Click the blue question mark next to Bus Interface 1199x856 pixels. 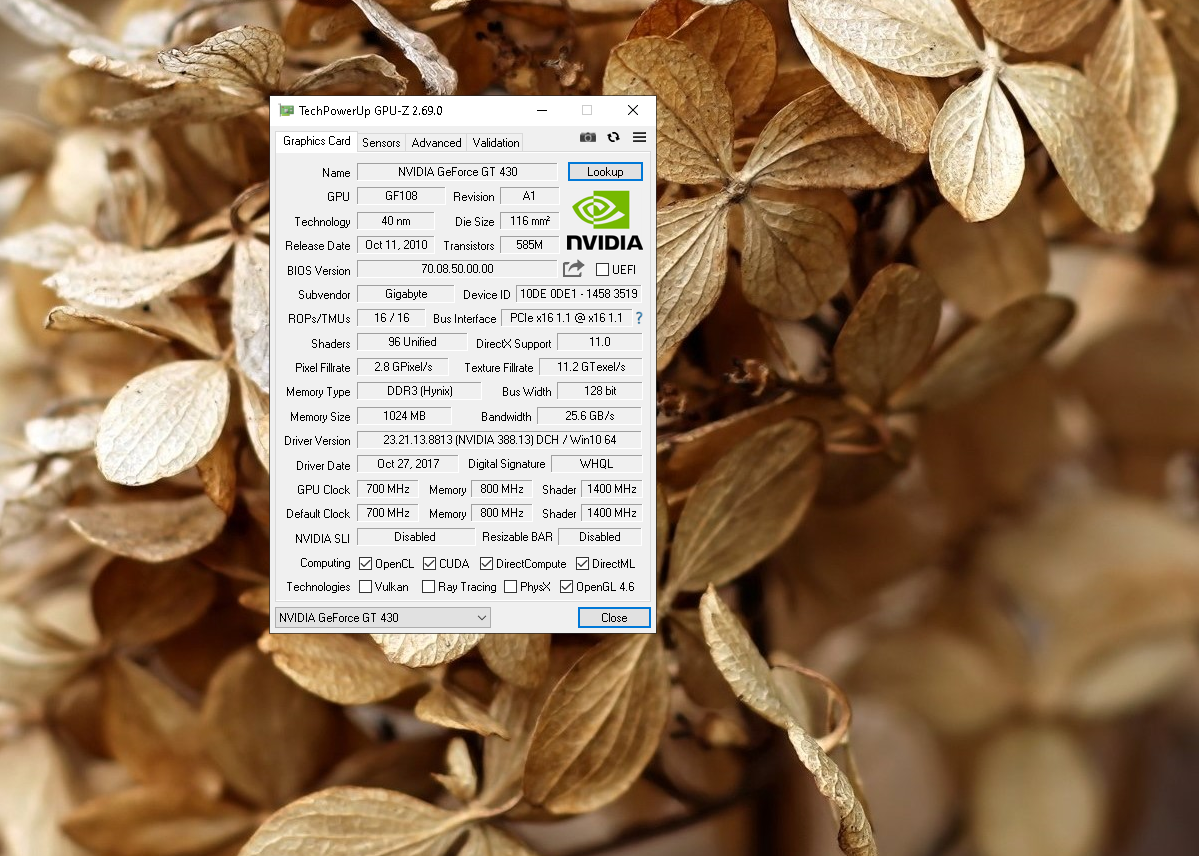[x=638, y=318]
